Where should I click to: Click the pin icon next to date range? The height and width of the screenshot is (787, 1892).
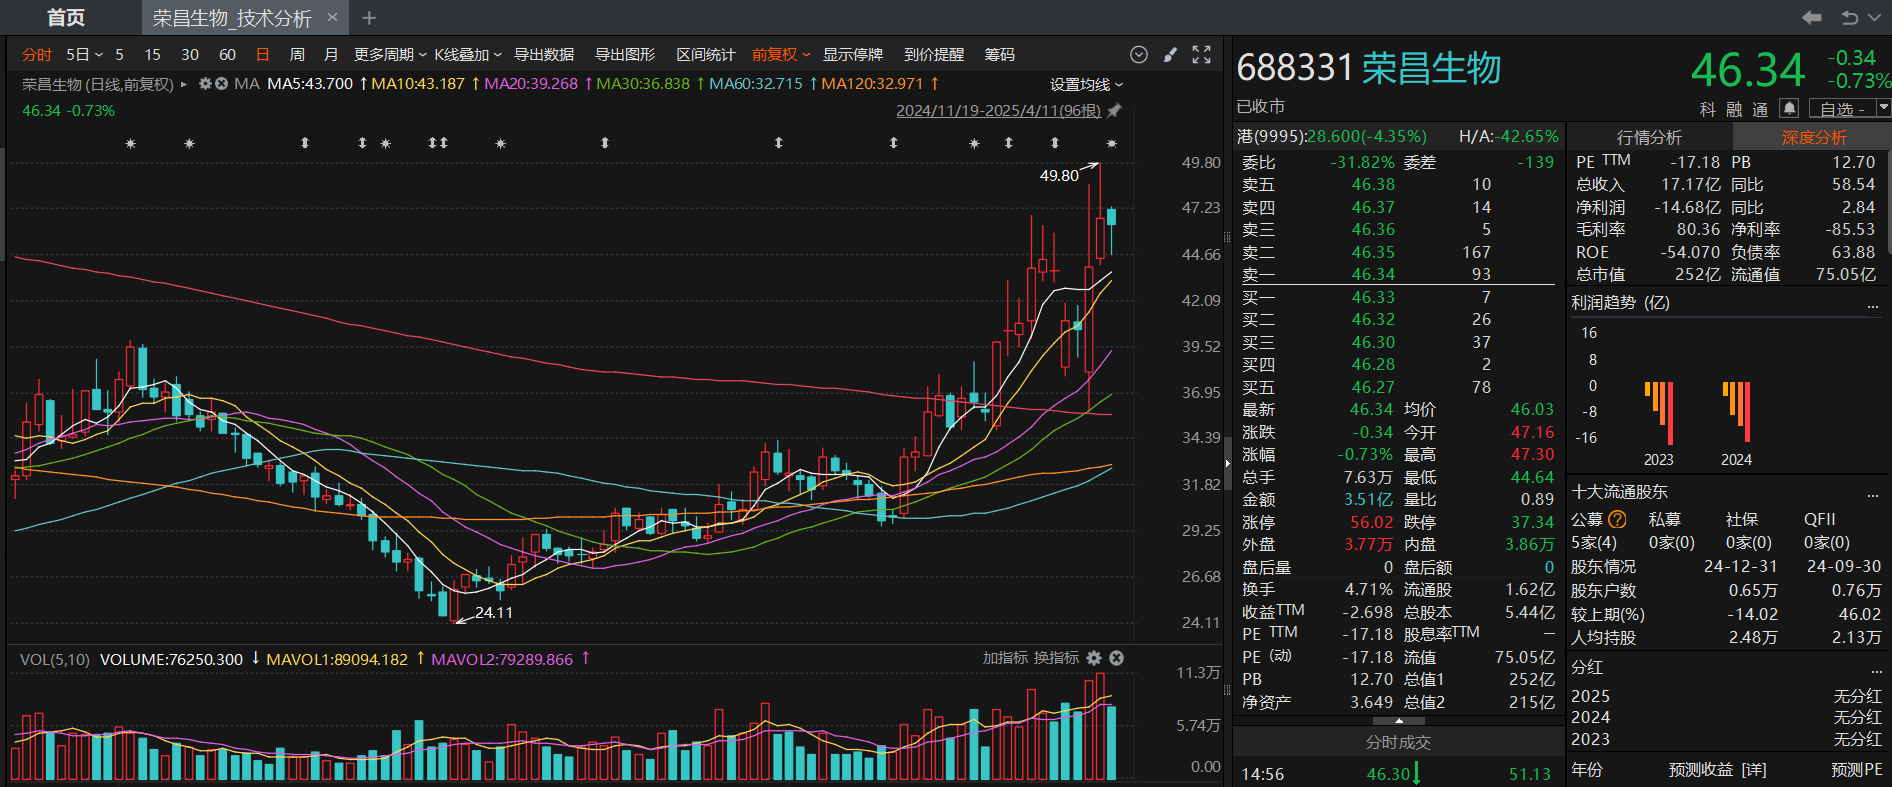coord(1115,110)
